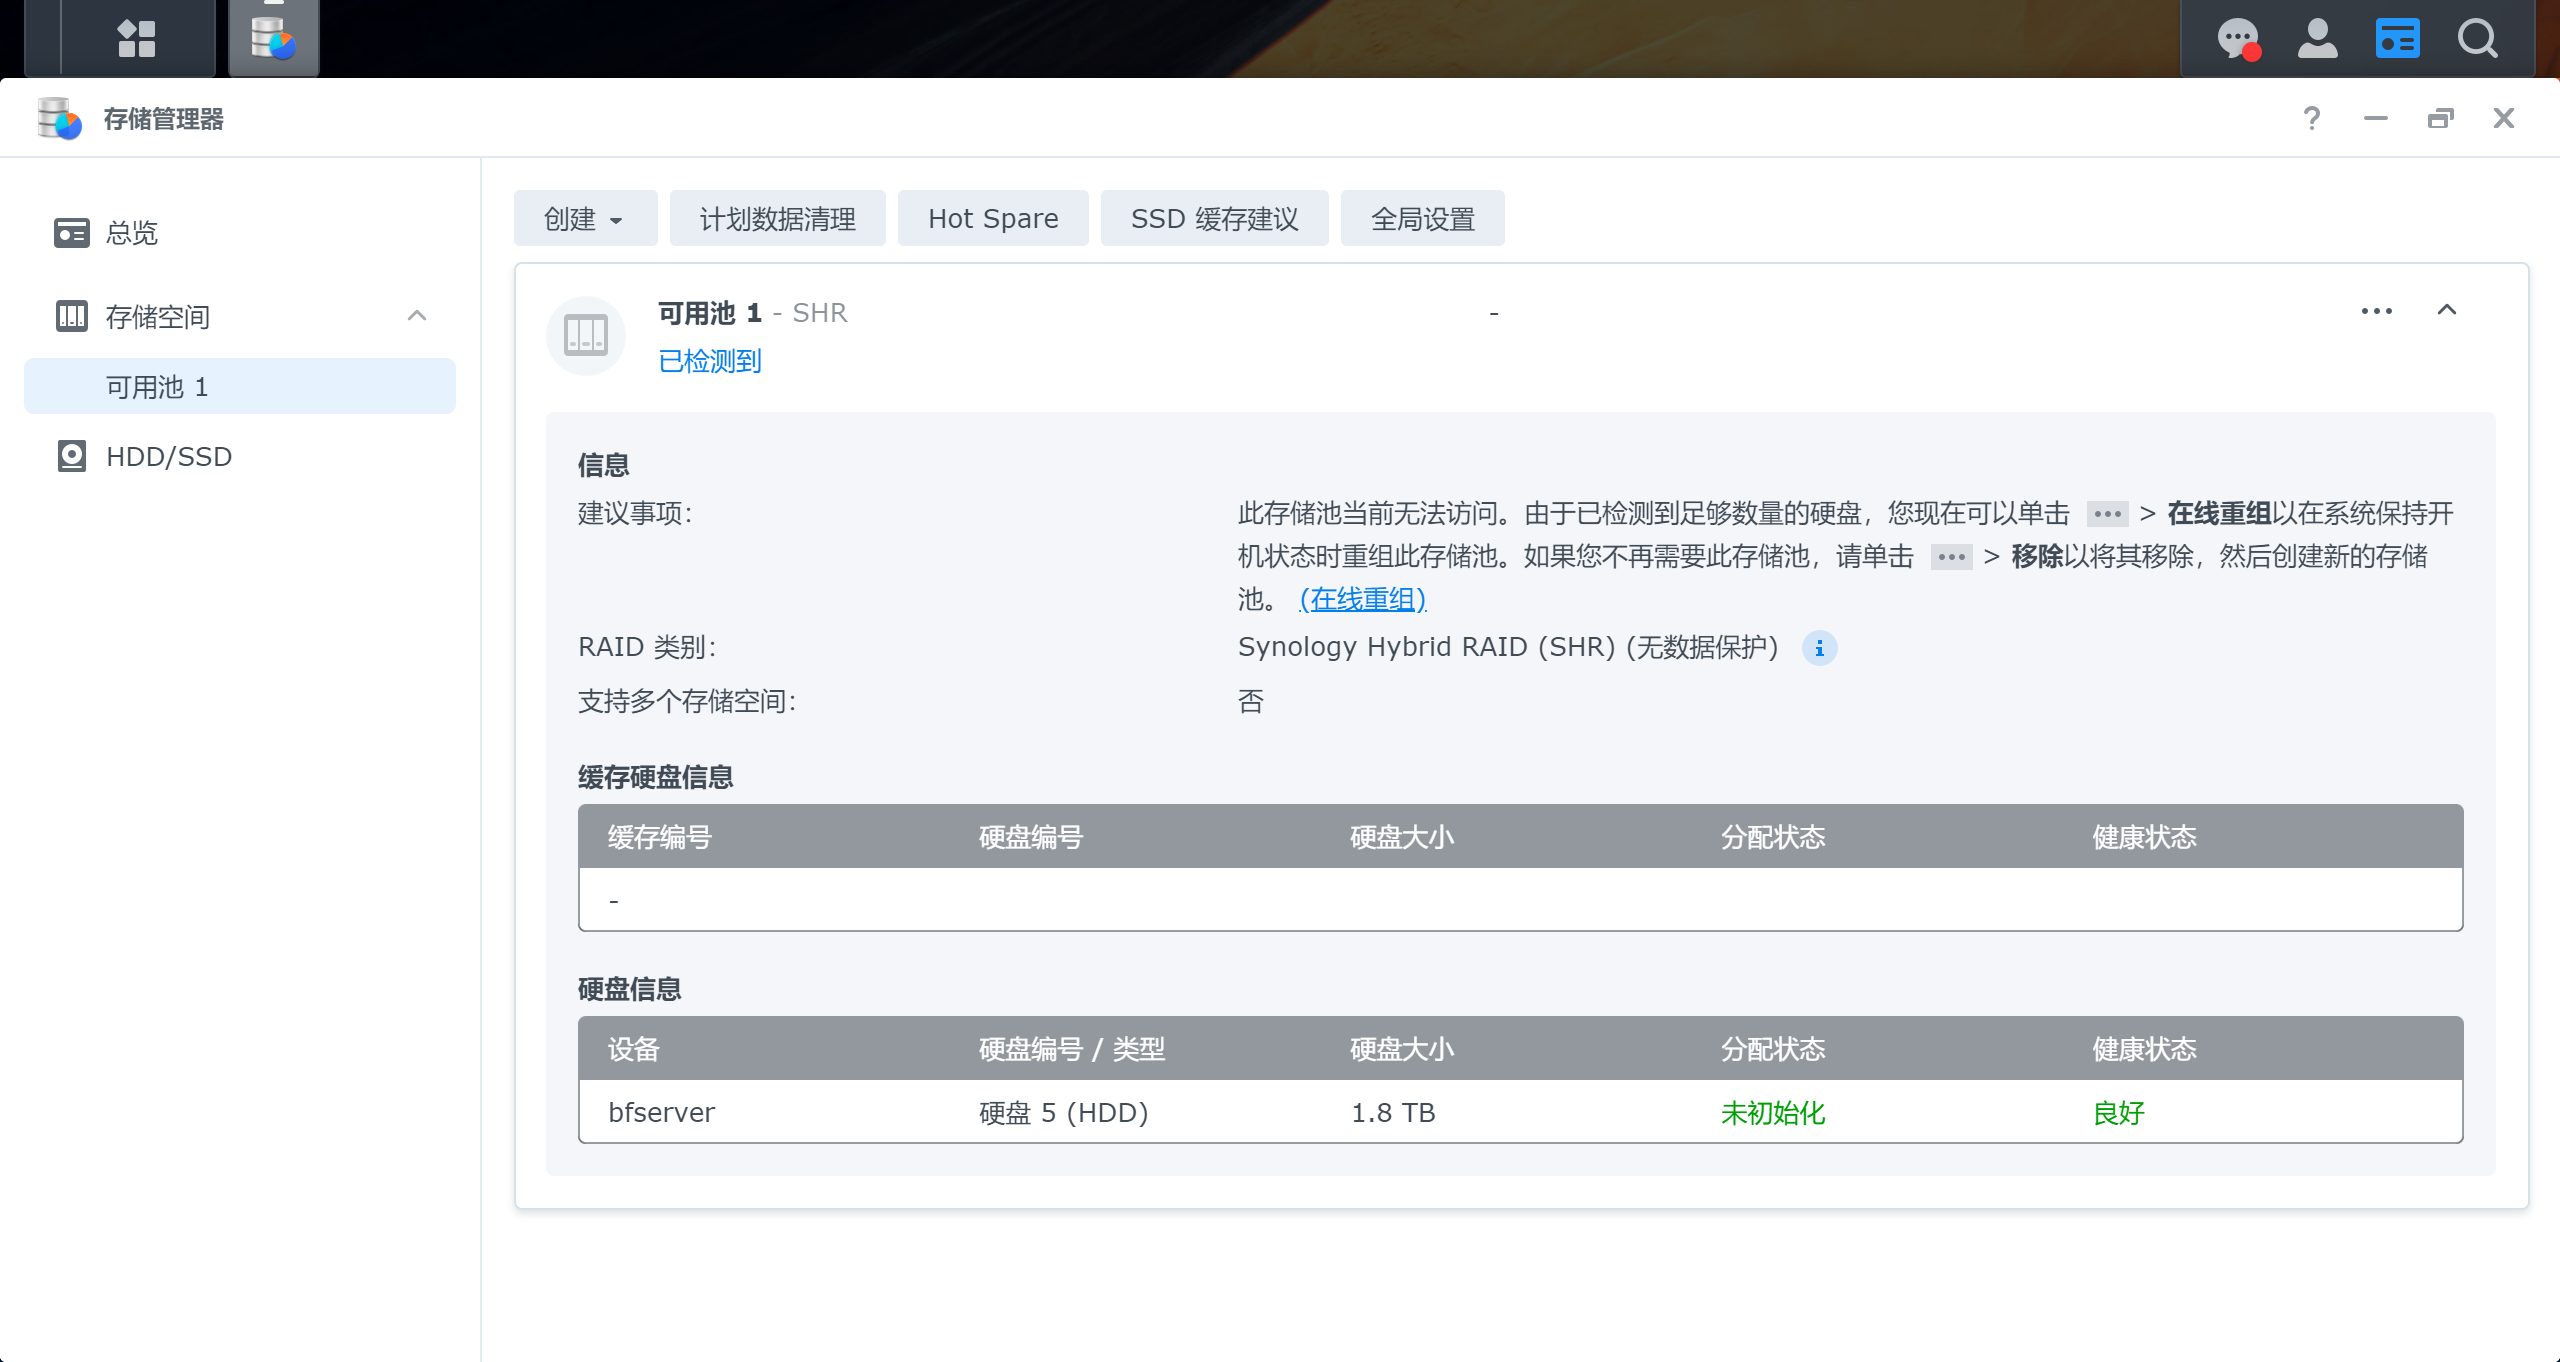Click the 可用池 1 - SHR title
The image size is (2560, 1362).
[x=752, y=313]
